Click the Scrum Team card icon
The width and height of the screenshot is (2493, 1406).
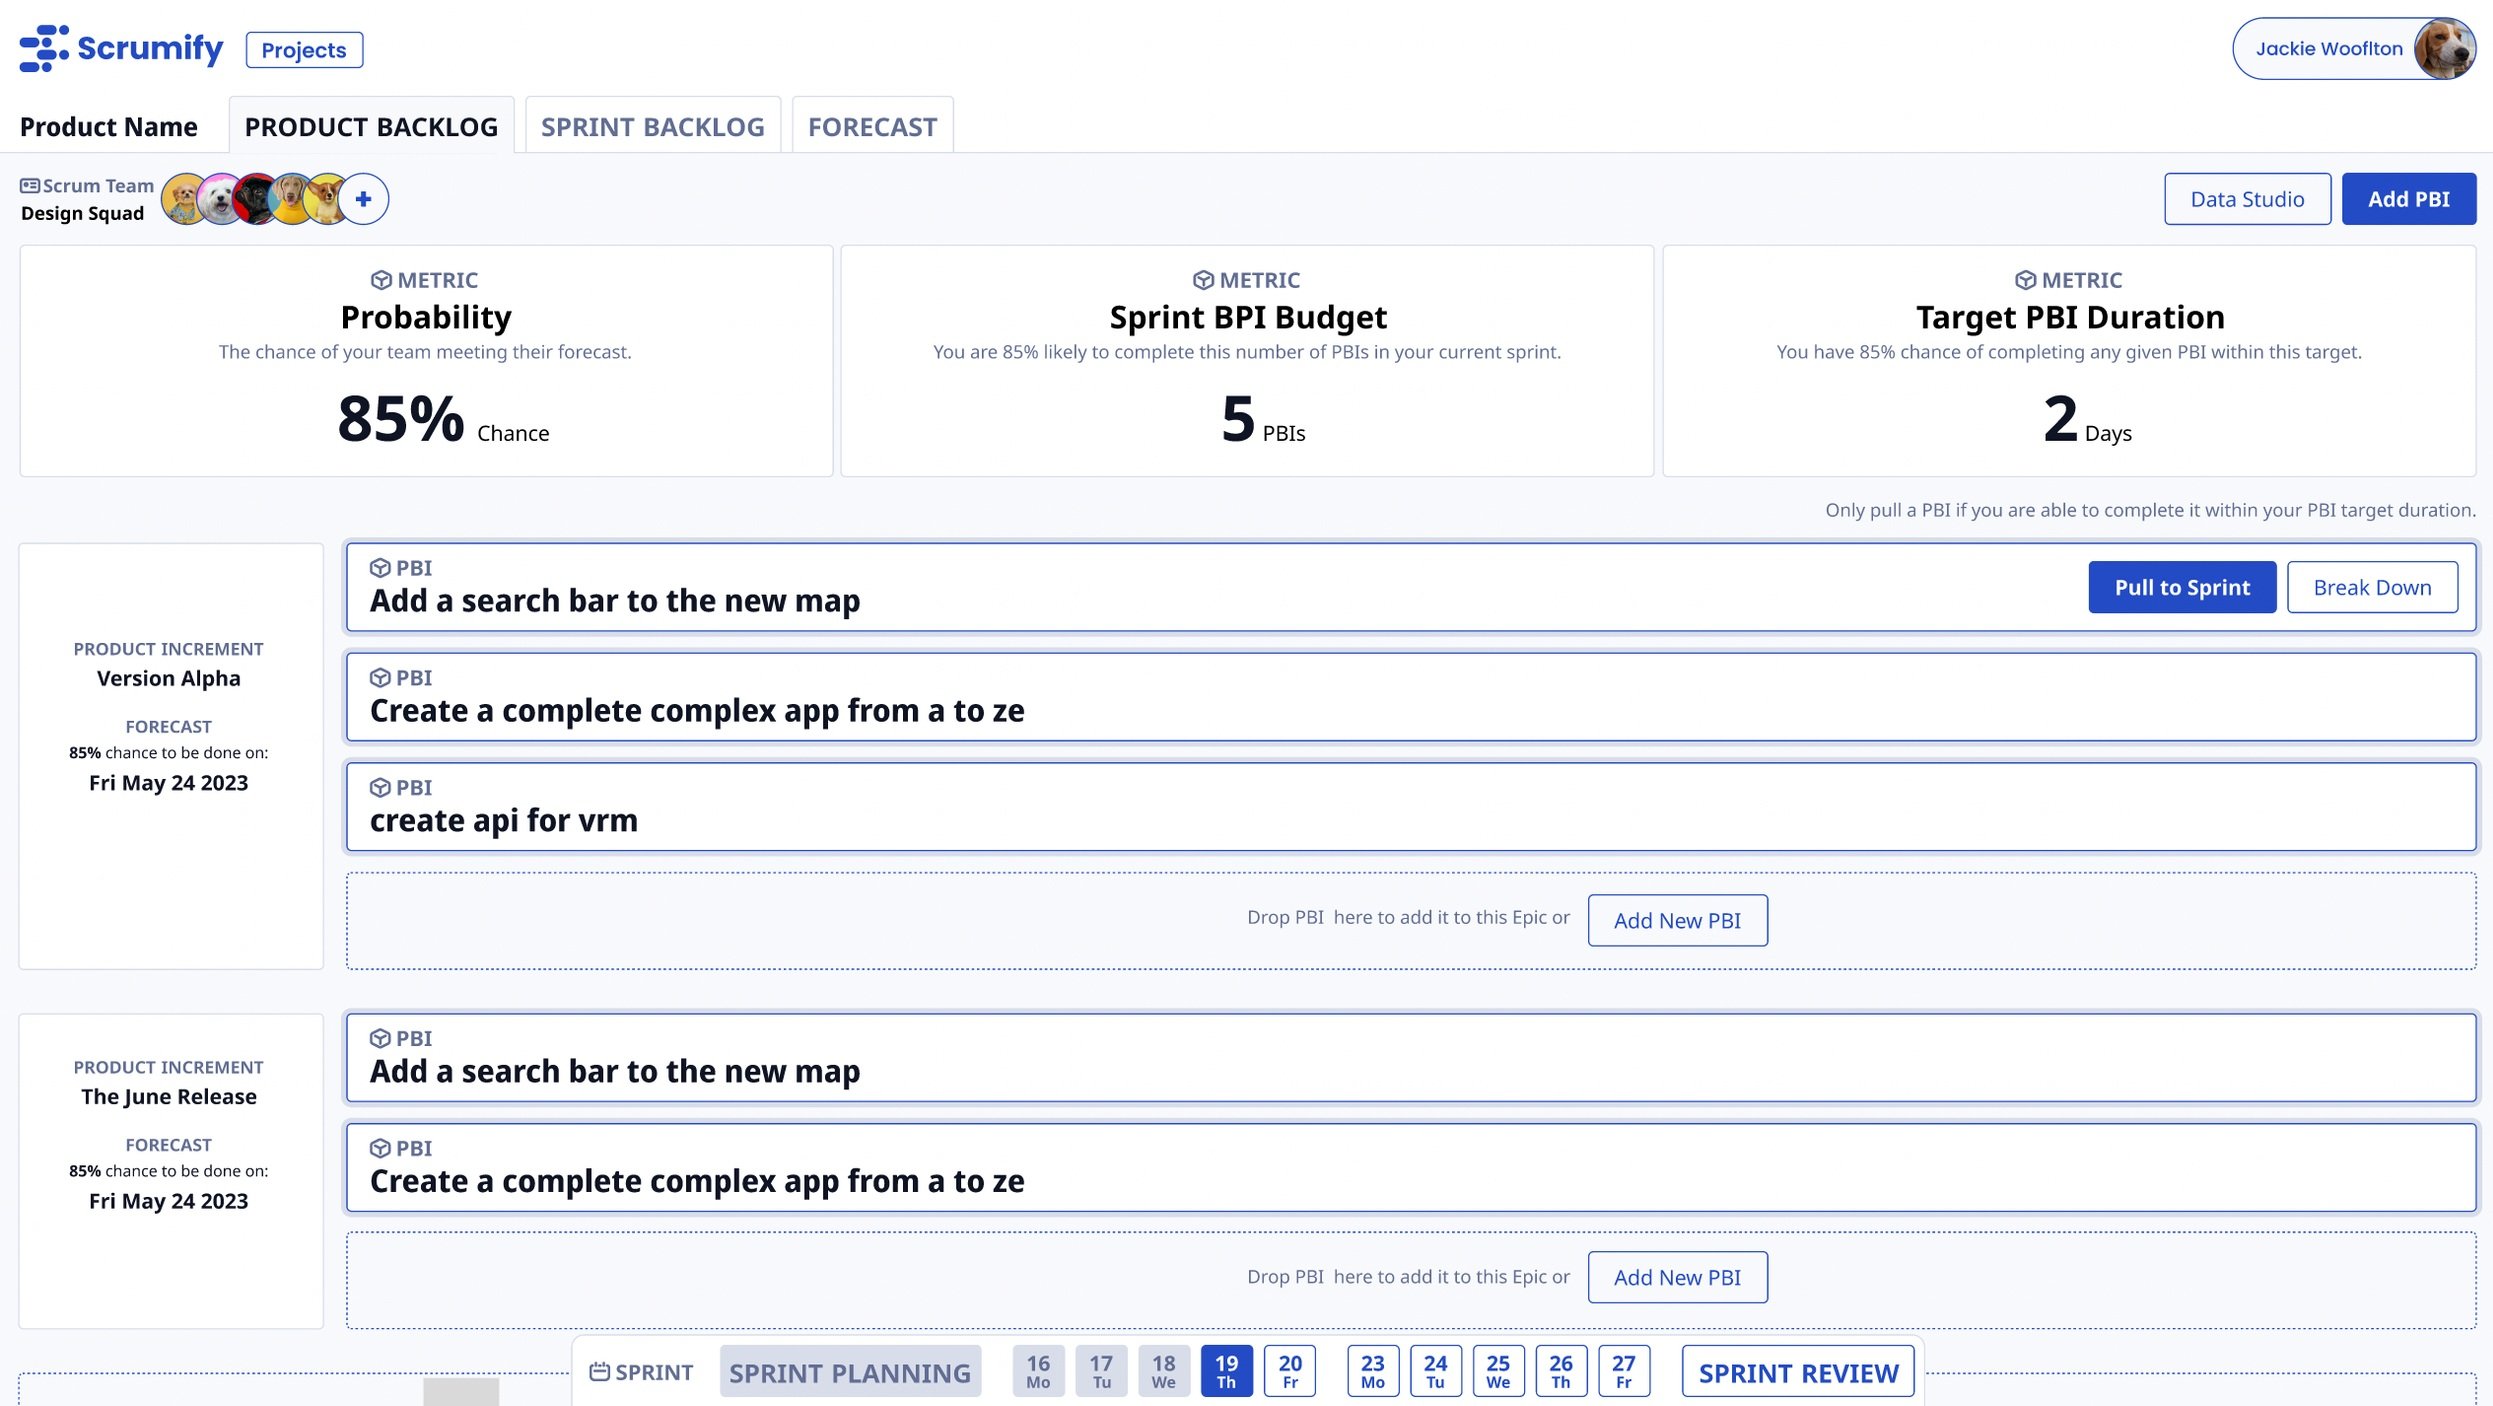click(x=30, y=186)
